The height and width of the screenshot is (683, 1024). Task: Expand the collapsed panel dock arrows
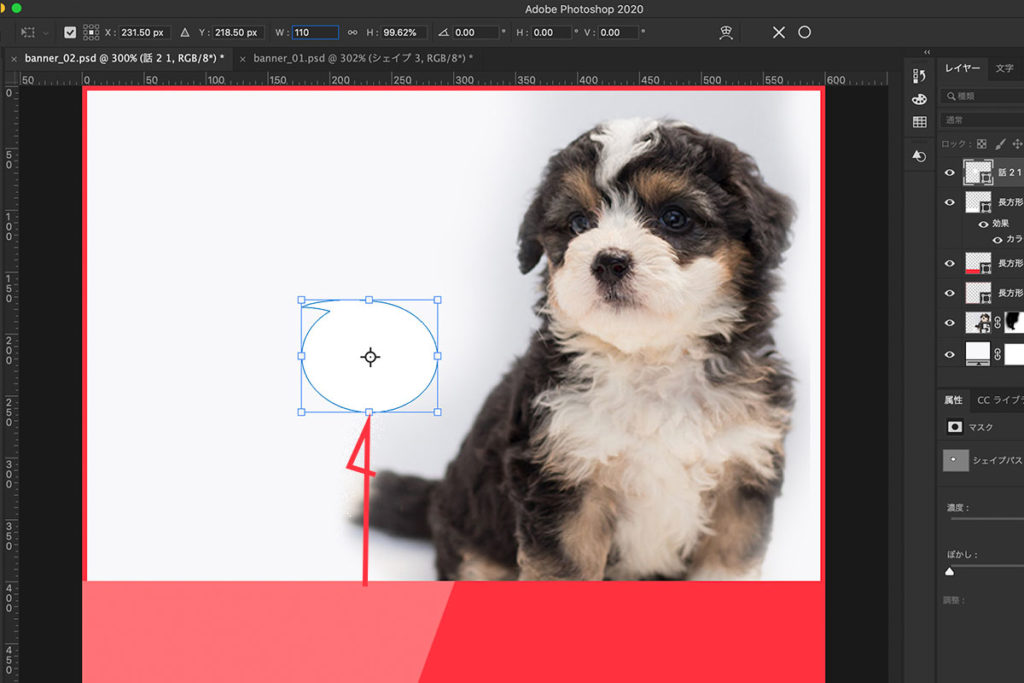(926, 52)
